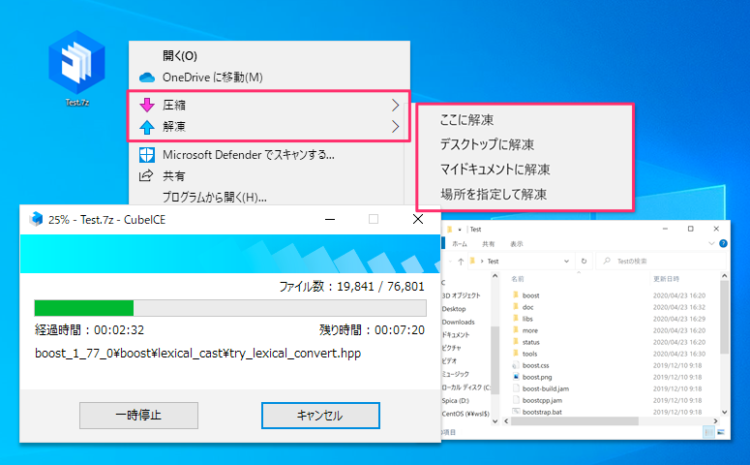Choose プログラムから開く(H)

(214, 197)
